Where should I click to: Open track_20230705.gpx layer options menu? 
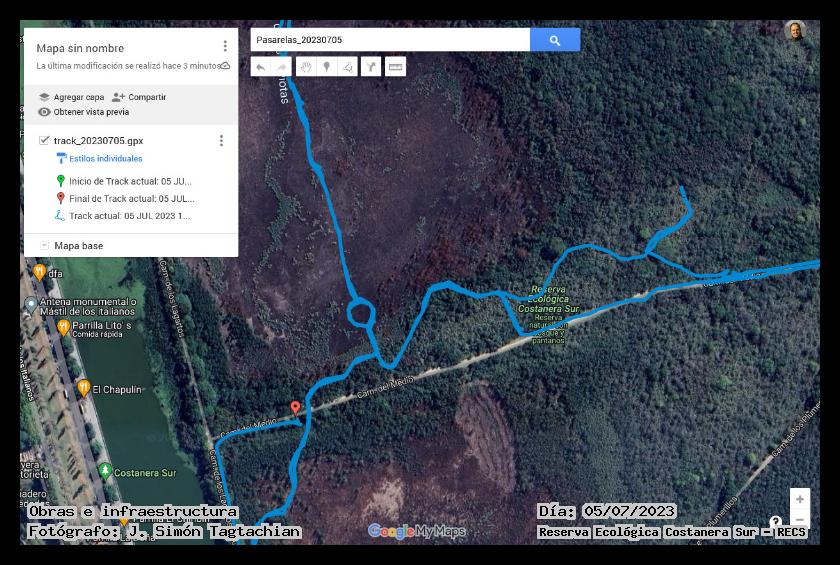(221, 141)
